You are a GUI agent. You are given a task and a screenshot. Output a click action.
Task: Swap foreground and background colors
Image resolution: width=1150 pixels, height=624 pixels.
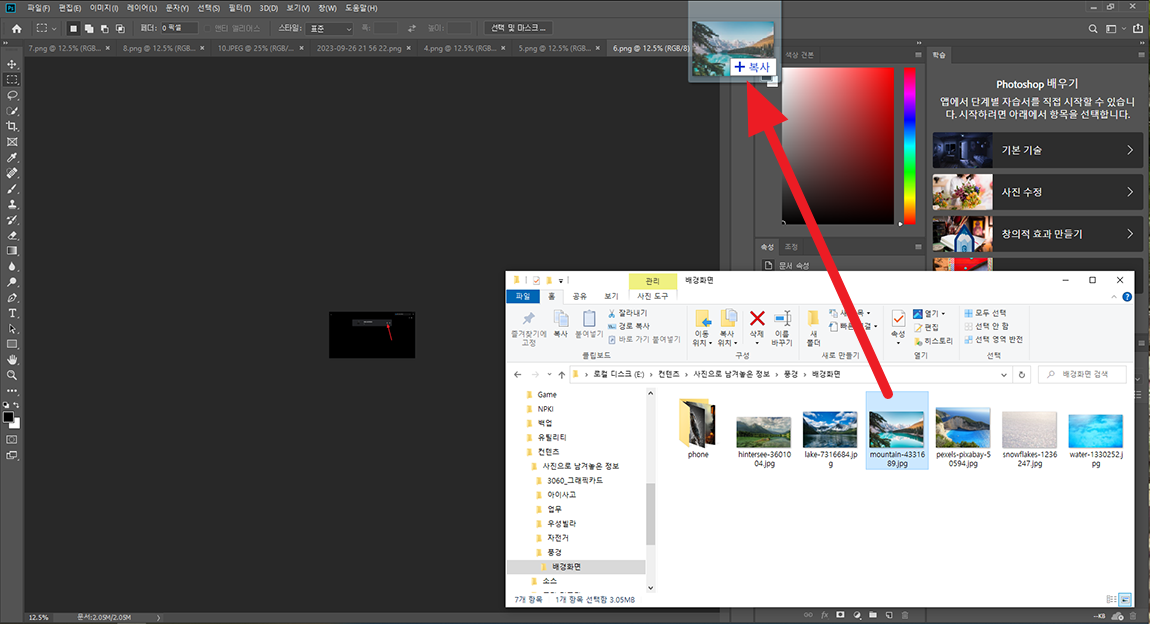coord(16,405)
